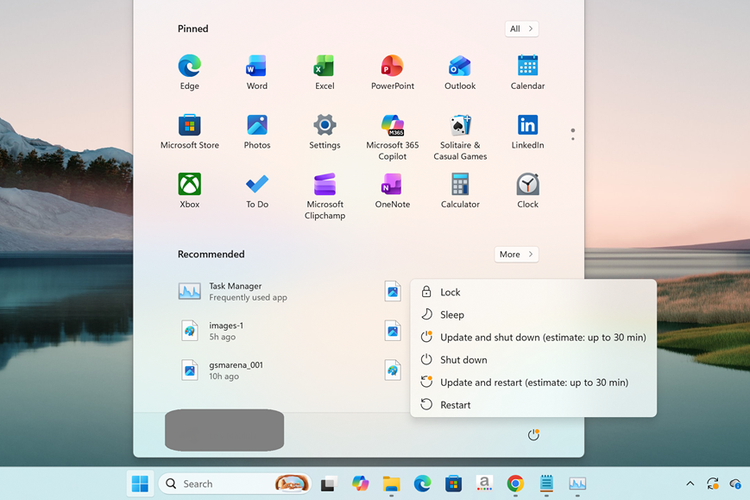Open Amazon app in taskbar
The height and width of the screenshot is (500, 750).
pos(484,484)
